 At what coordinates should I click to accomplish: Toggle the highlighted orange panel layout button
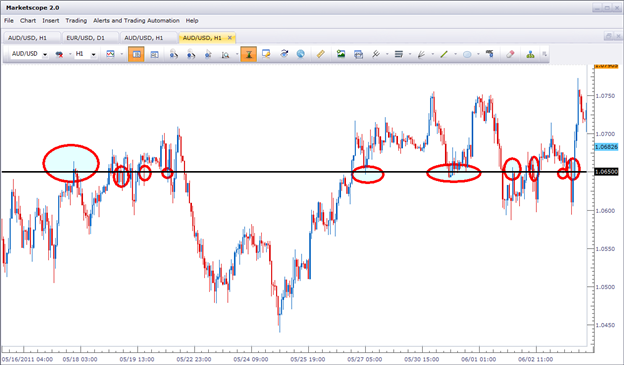pos(136,54)
